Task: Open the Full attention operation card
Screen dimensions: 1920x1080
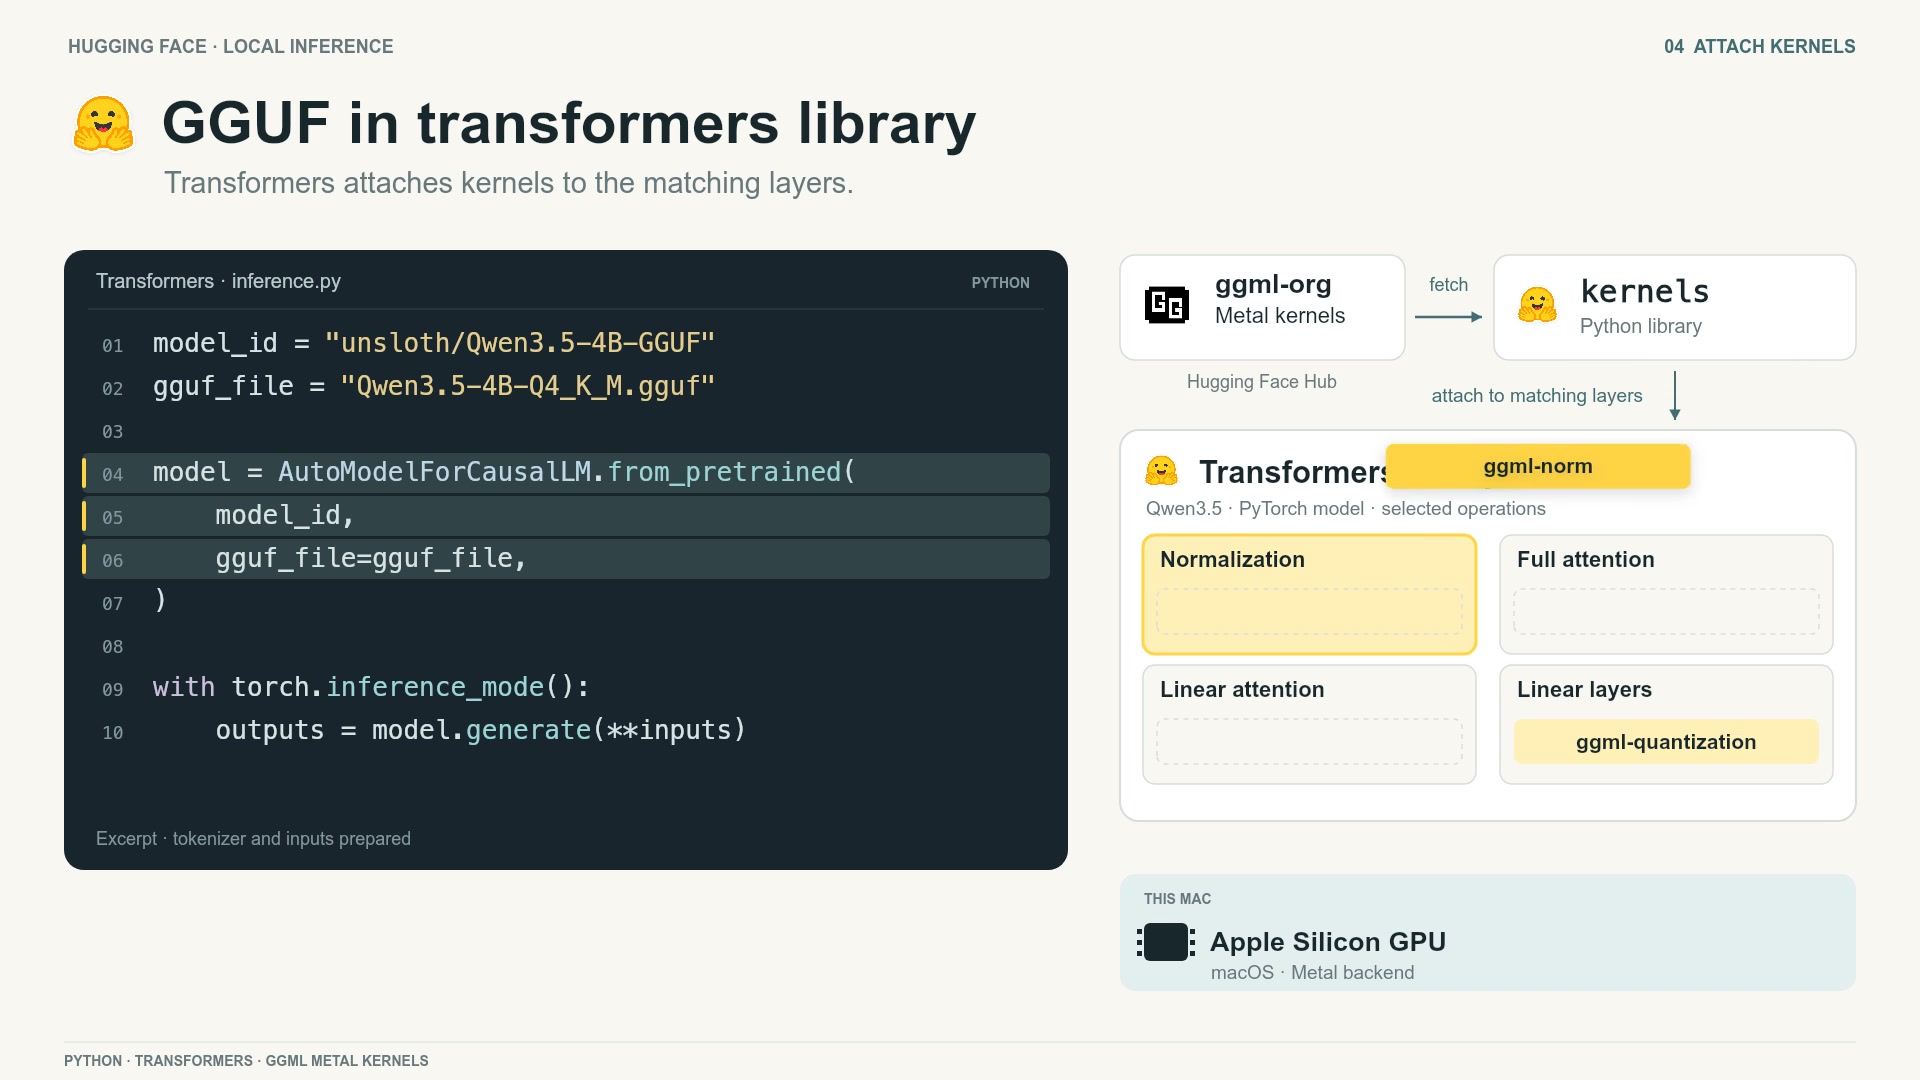Action: coord(1666,594)
